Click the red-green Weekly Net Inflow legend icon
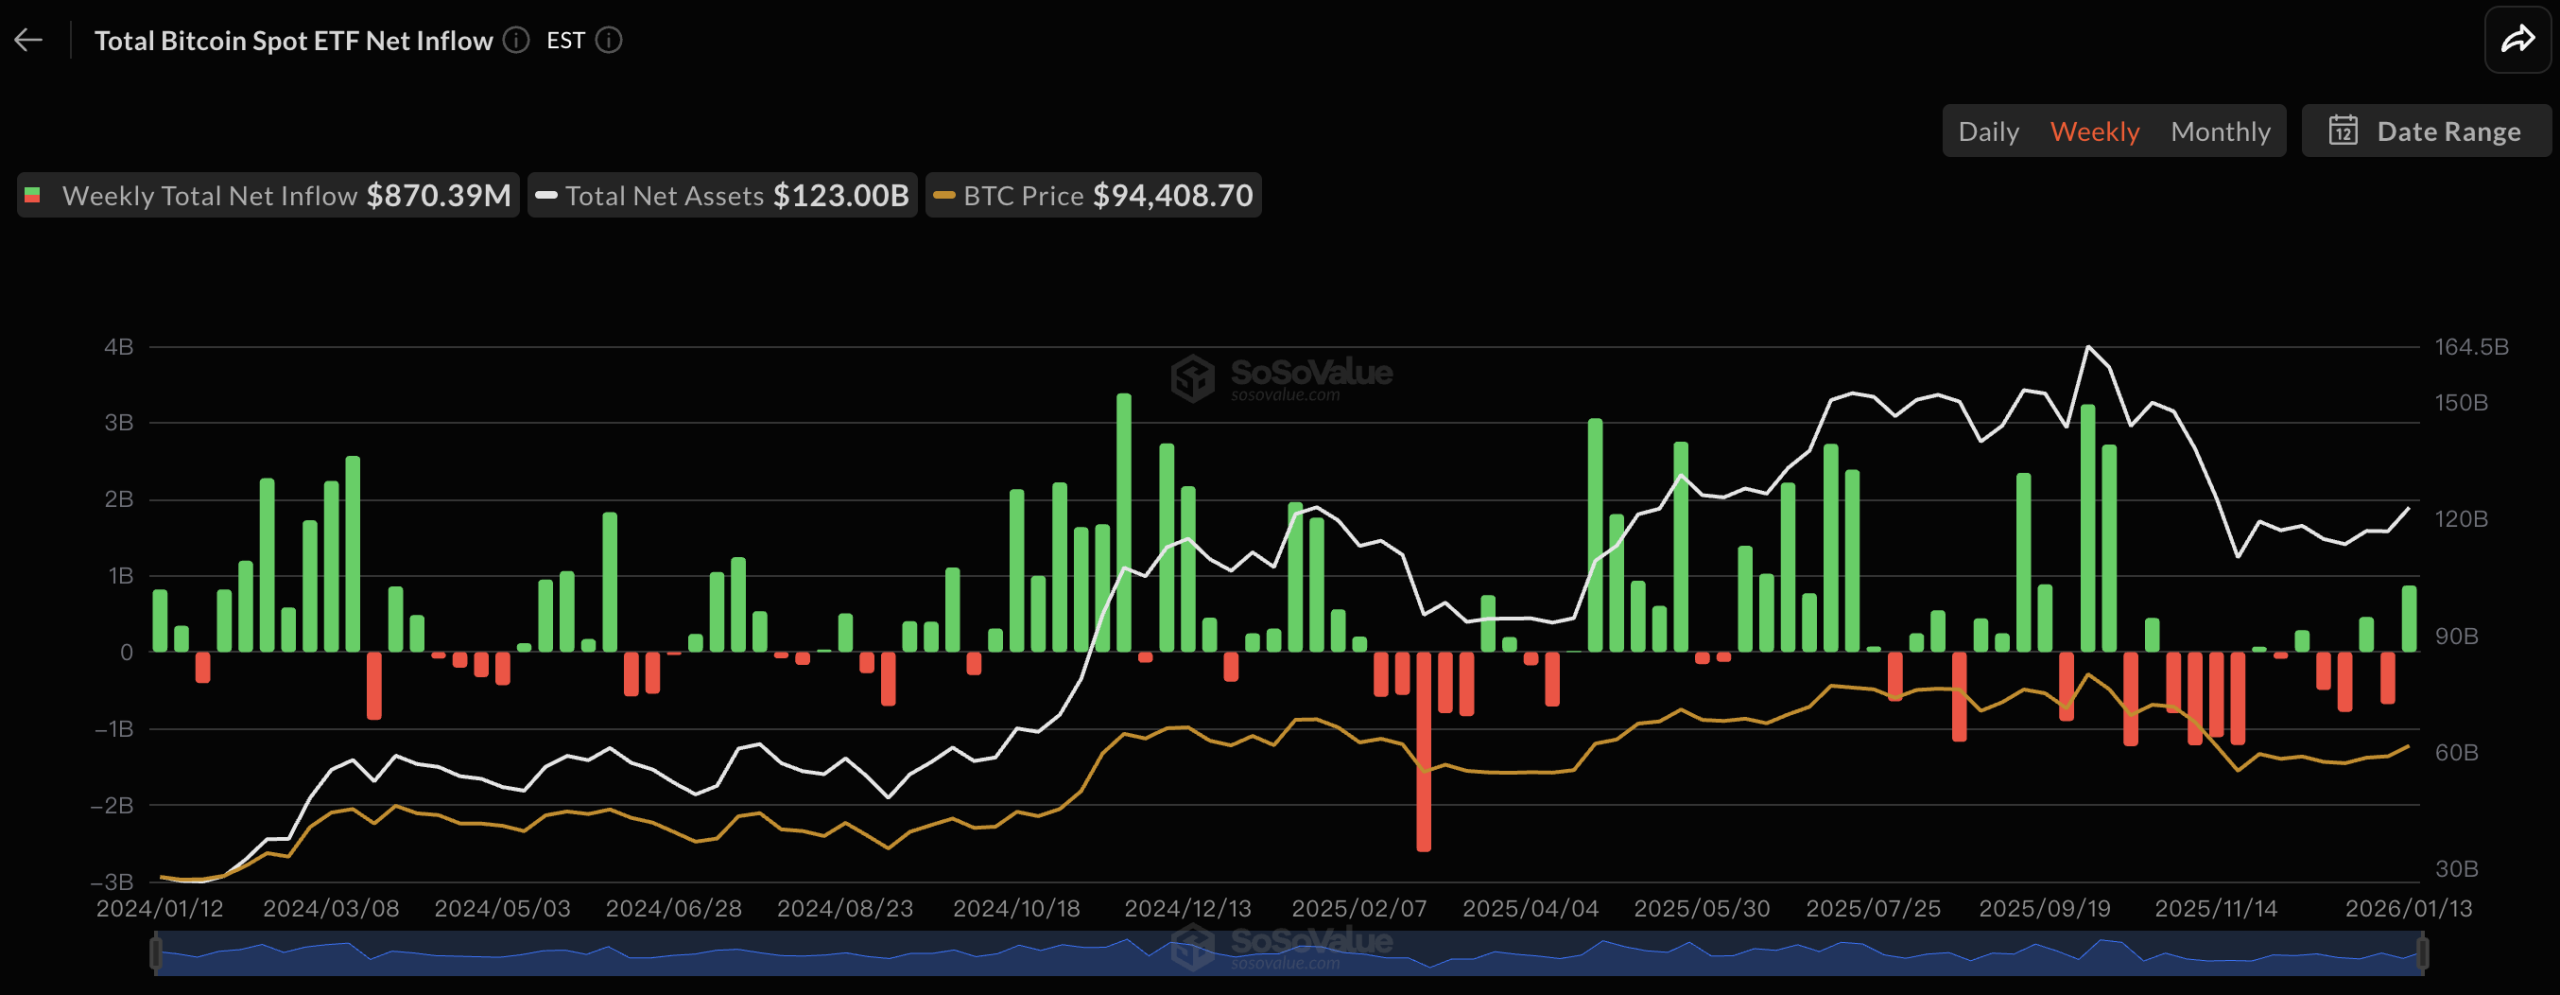This screenshot has height=995, width=2560. click(x=33, y=195)
